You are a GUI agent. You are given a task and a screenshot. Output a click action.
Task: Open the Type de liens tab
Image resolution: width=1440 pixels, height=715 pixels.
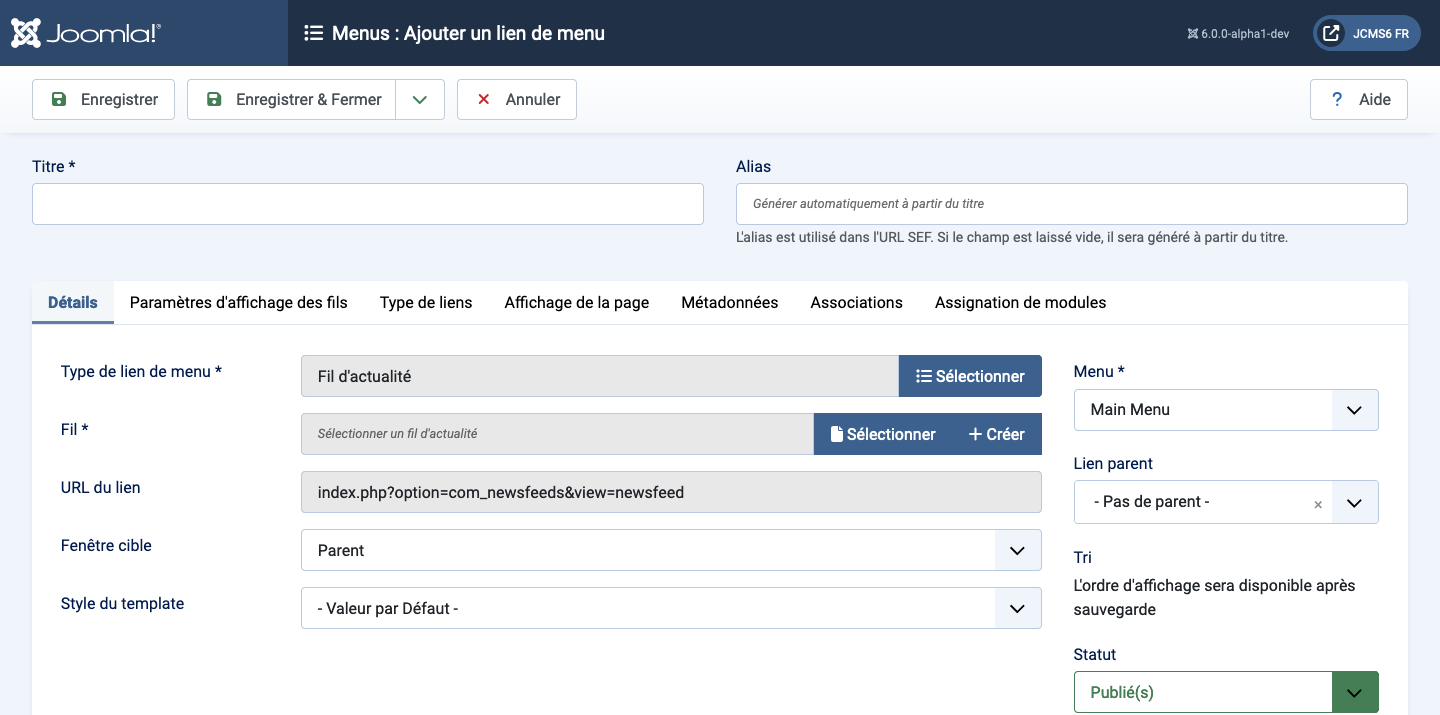[426, 302]
